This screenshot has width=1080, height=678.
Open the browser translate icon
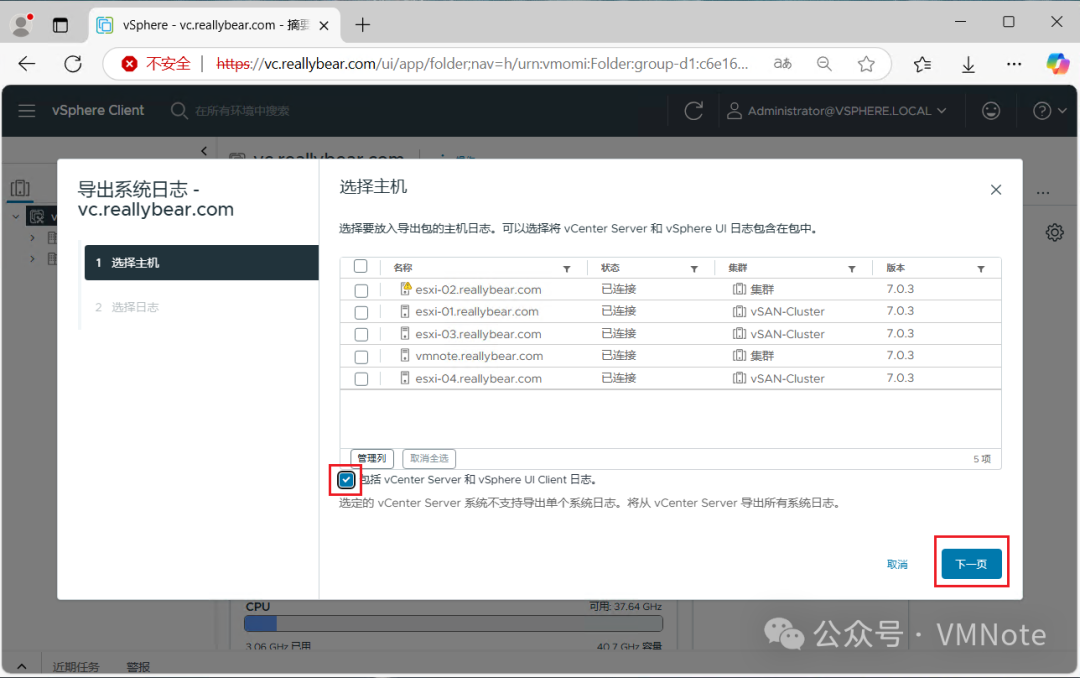tap(782, 64)
